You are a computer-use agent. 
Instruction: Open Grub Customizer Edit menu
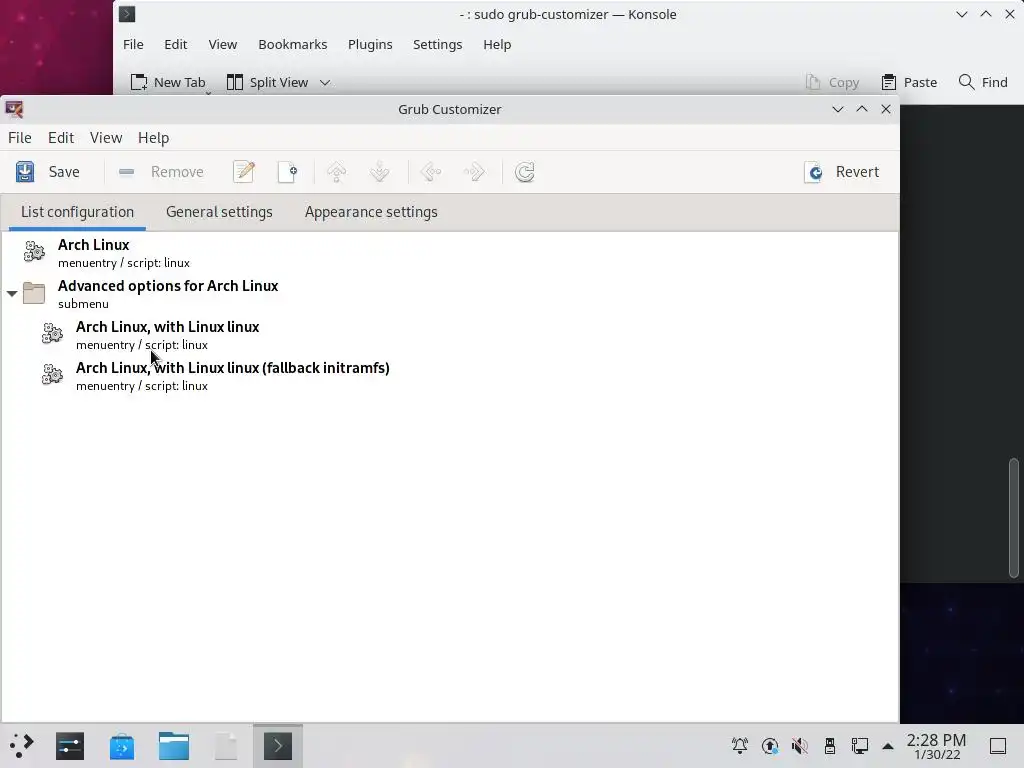click(61, 138)
